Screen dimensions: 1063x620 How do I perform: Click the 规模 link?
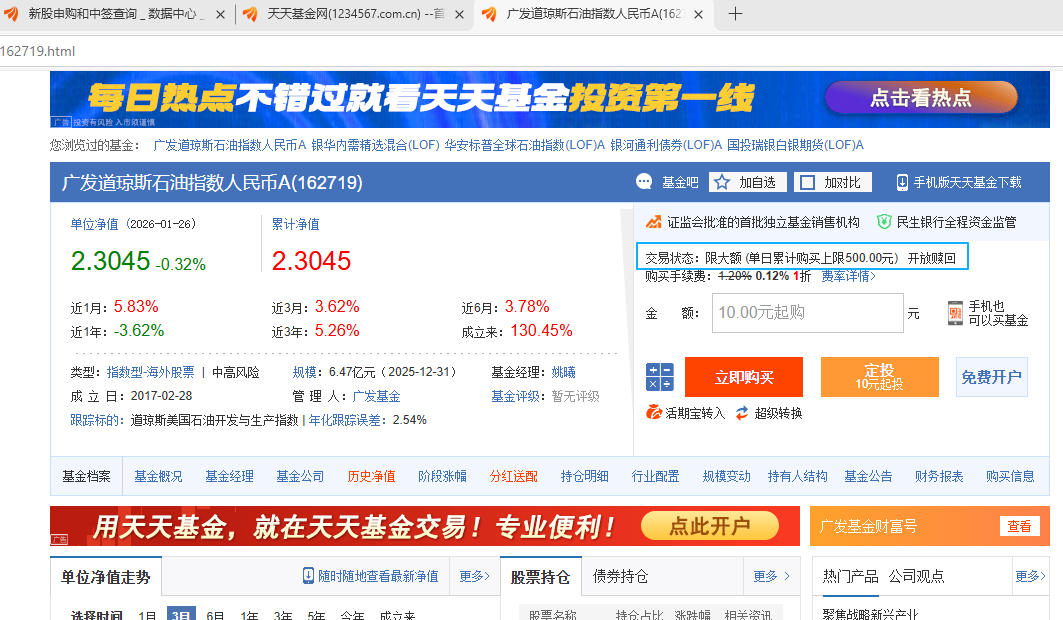pos(304,372)
